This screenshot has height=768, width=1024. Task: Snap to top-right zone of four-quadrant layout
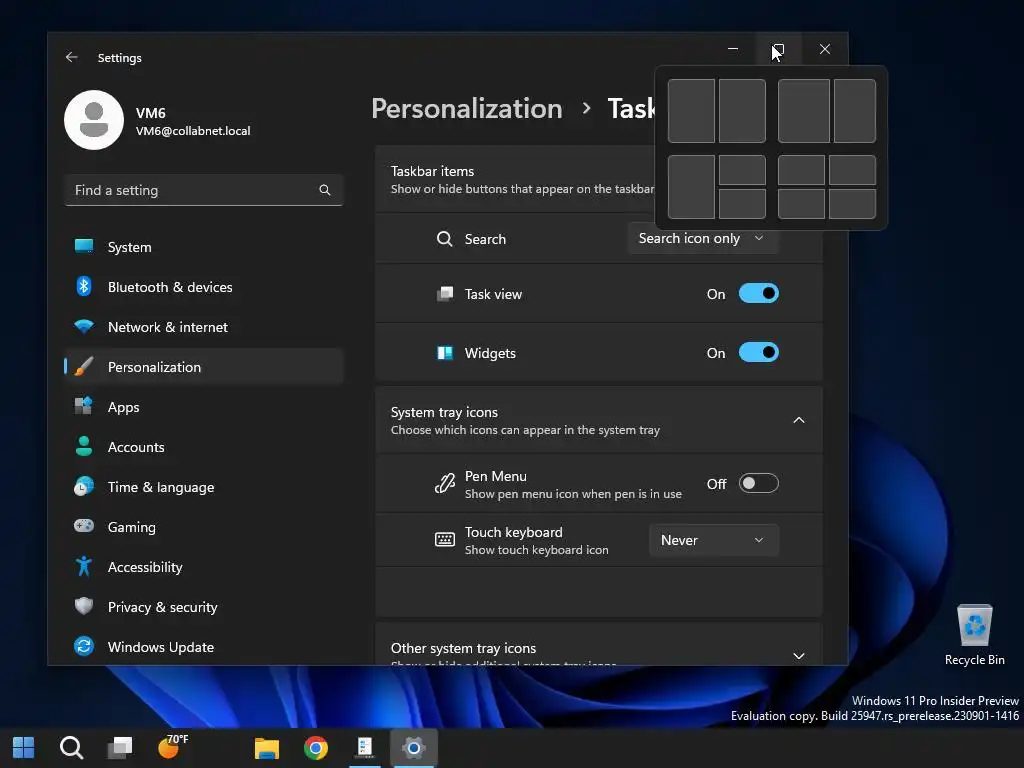pyautogui.click(x=852, y=170)
